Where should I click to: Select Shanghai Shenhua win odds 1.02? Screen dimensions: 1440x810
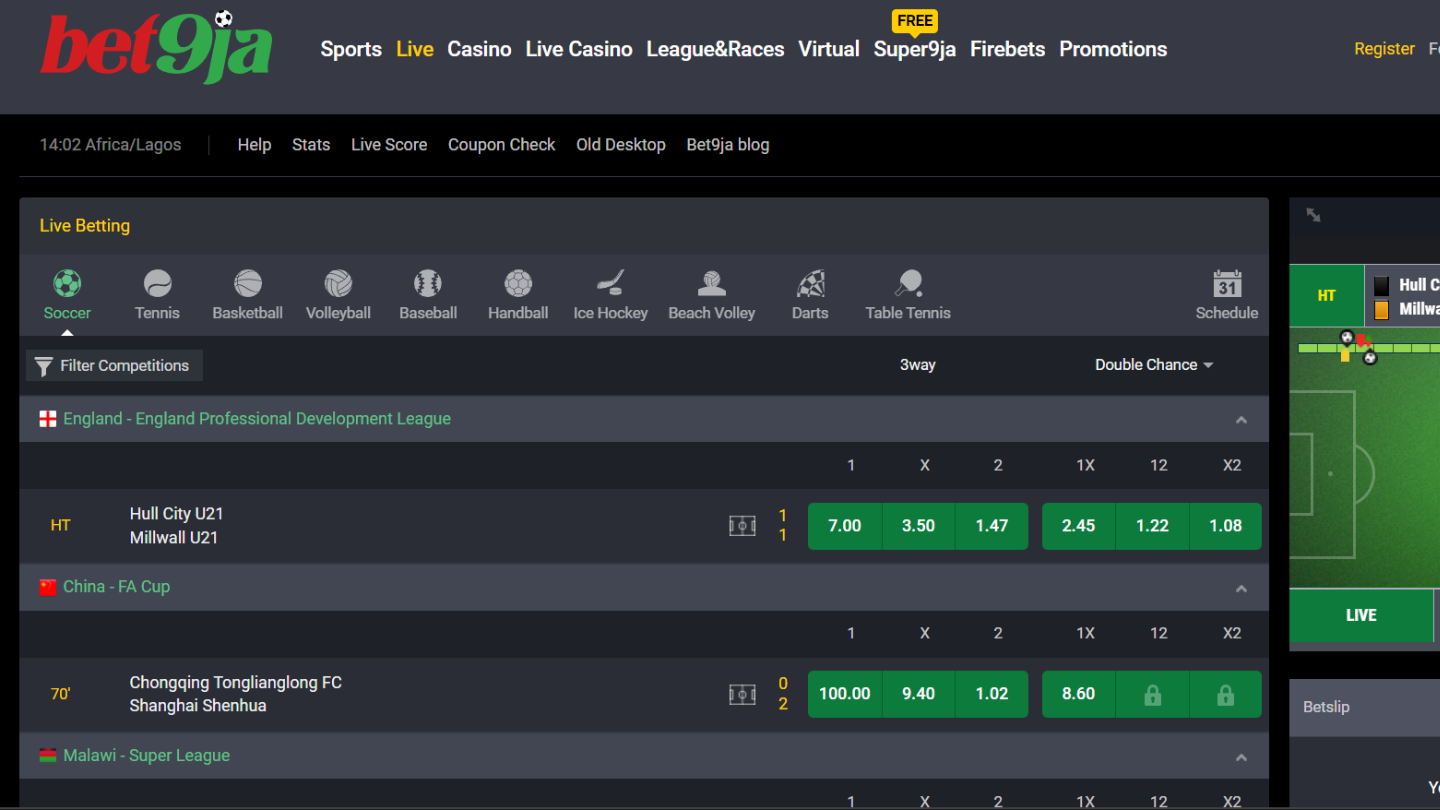[992, 694]
